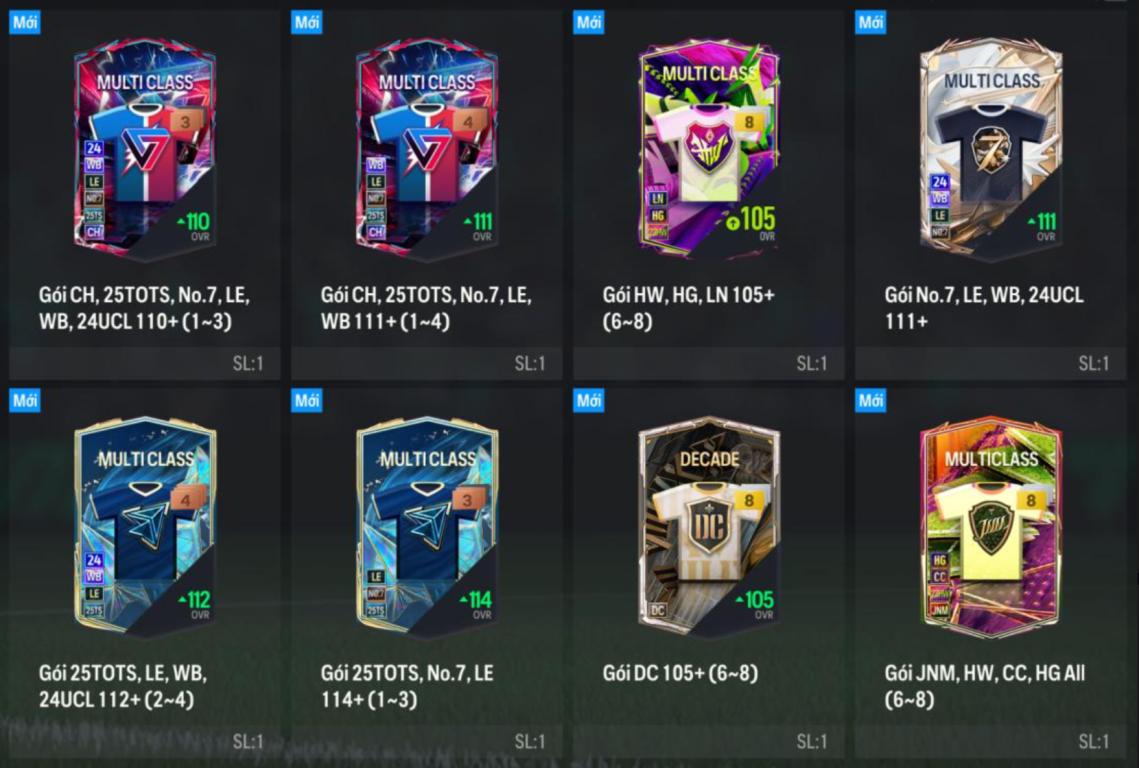The width and height of the screenshot is (1139, 768).
Task: Open the purple Multi Class card with 105 OVR
Action: pyautogui.click(x=708, y=148)
